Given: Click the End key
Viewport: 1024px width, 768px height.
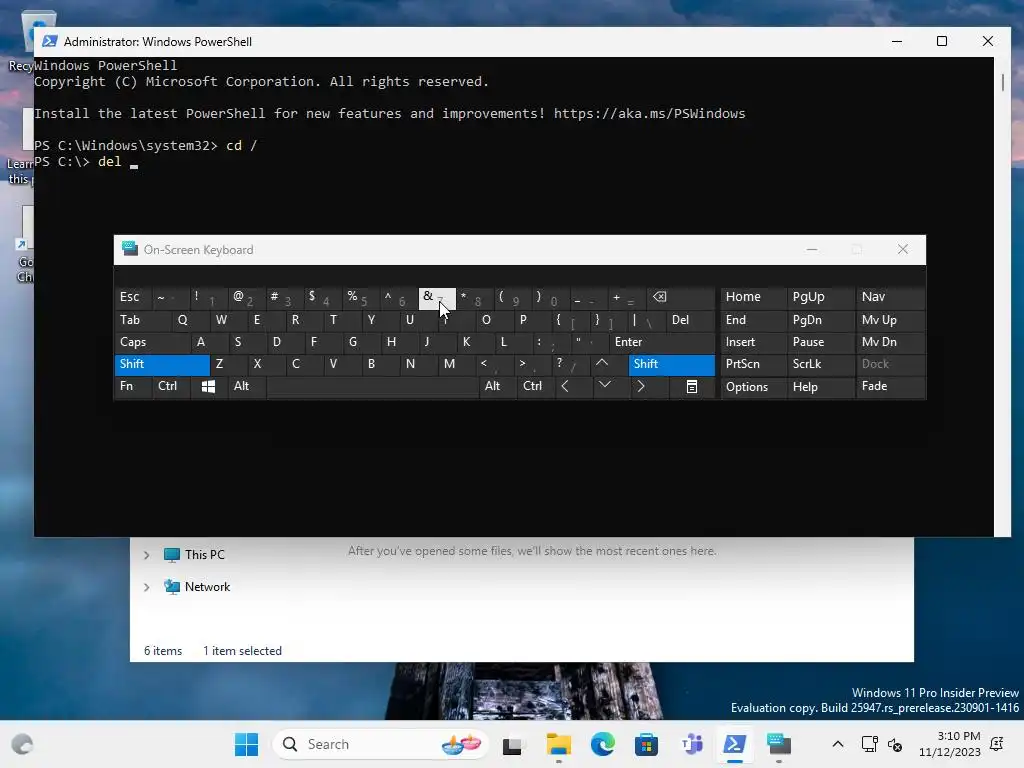Looking at the screenshot, I should 753,320.
